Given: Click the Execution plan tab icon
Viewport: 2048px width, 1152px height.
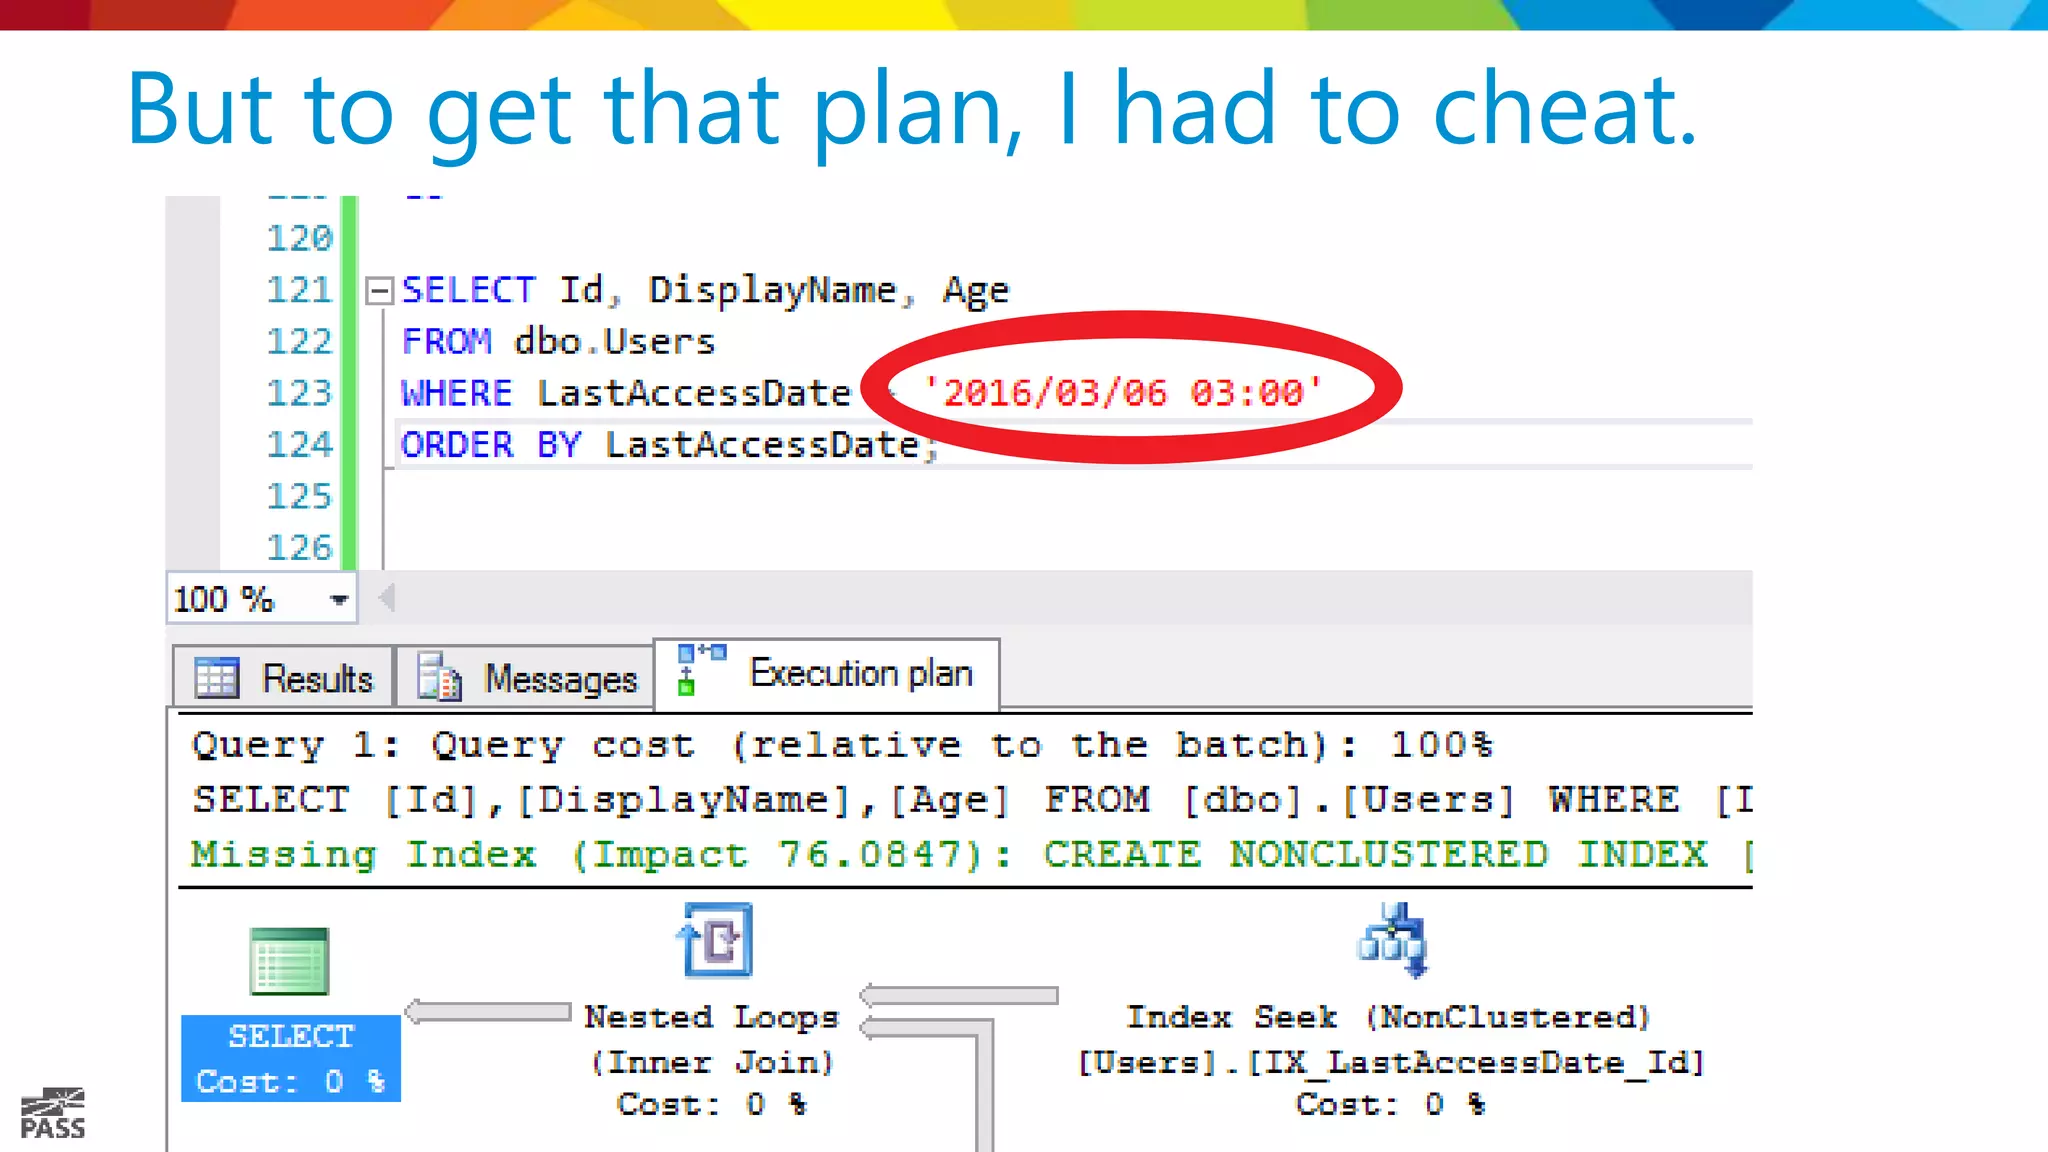Looking at the screenshot, I should (x=700, y=669).
